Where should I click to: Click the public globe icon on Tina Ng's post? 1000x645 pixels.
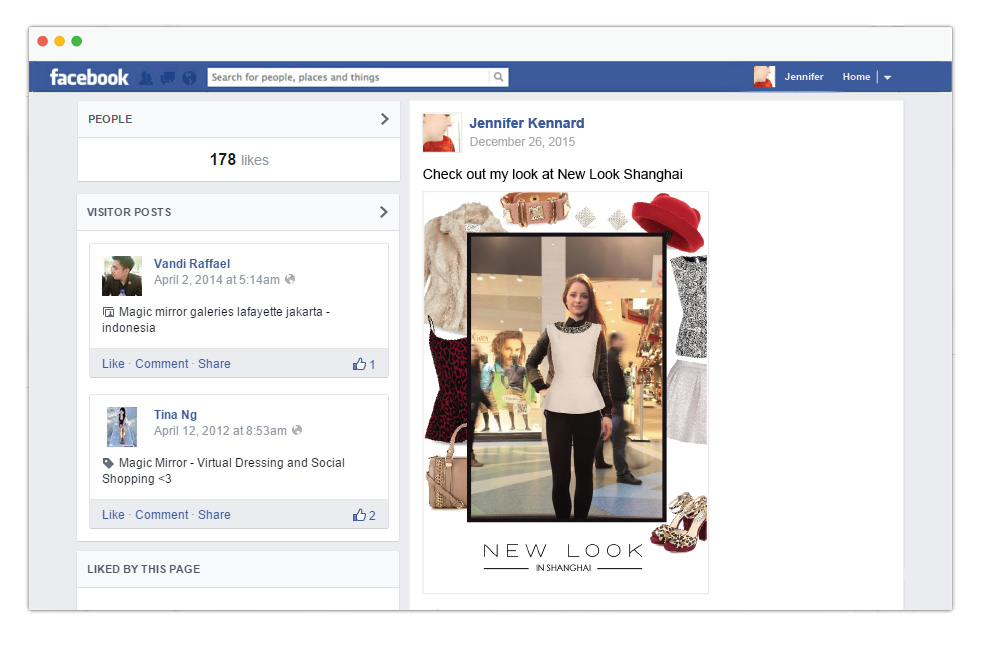[297, 431]
